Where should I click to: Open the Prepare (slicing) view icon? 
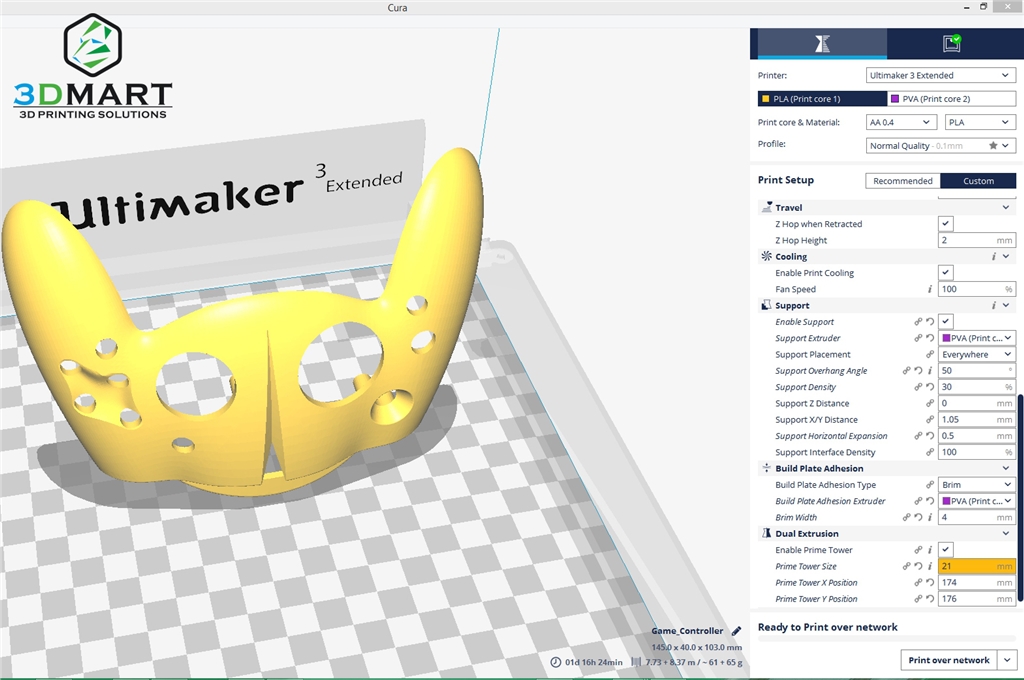point(821,43)
